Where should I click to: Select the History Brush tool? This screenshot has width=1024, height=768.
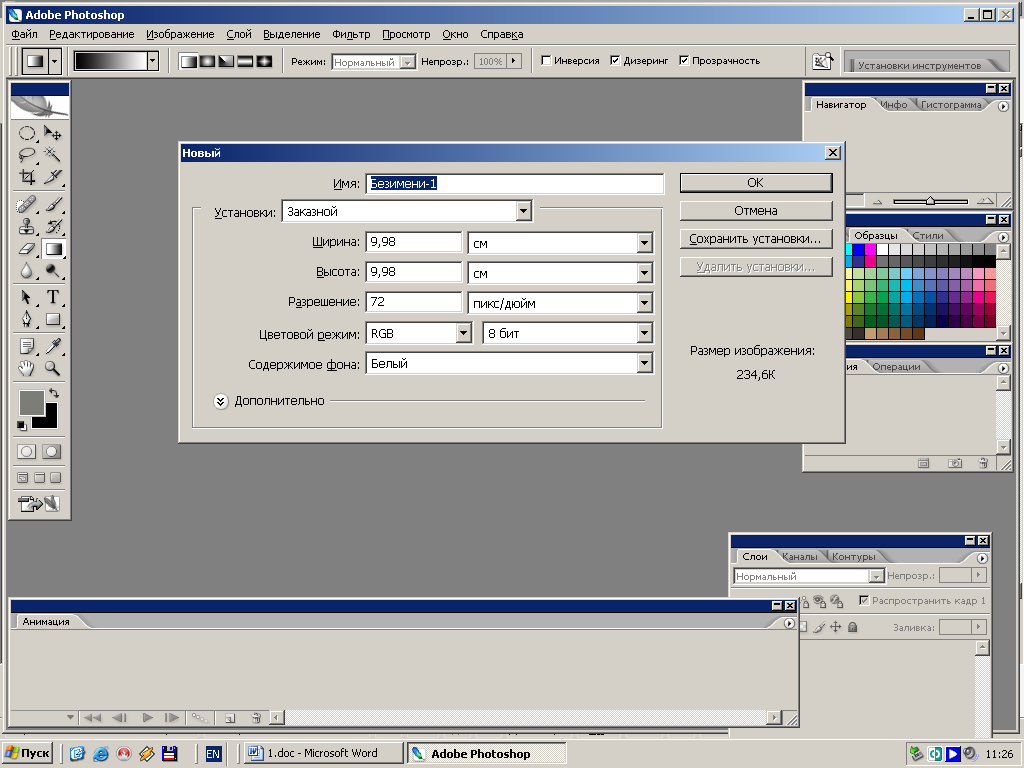(x=52, y=227)
